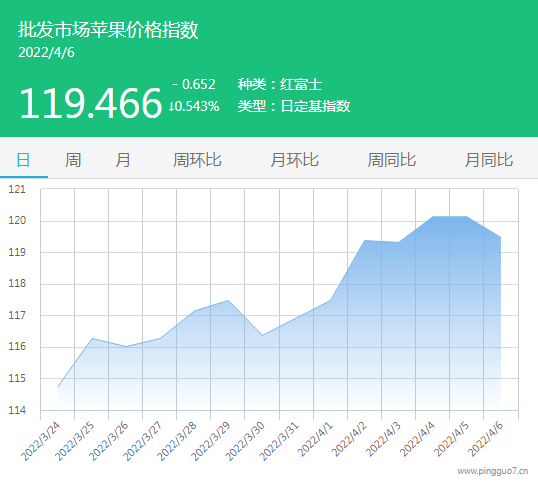Click the www.pingguo7.cn watermark link

493,471
